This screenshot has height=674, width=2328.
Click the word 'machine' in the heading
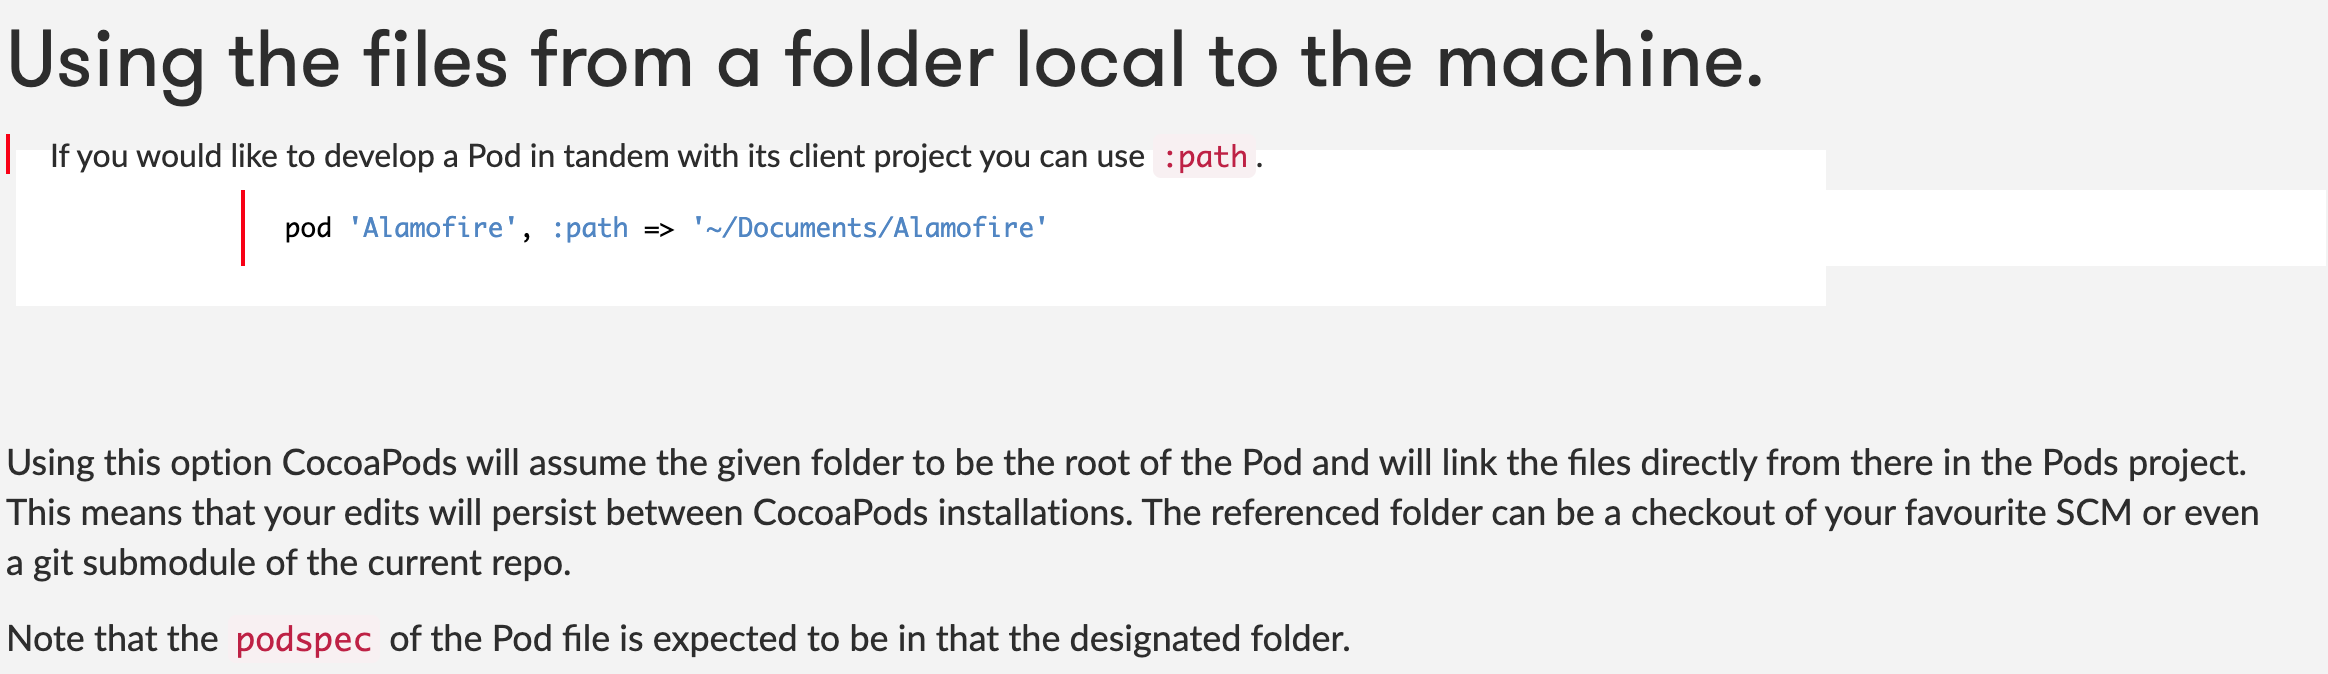1592,62
